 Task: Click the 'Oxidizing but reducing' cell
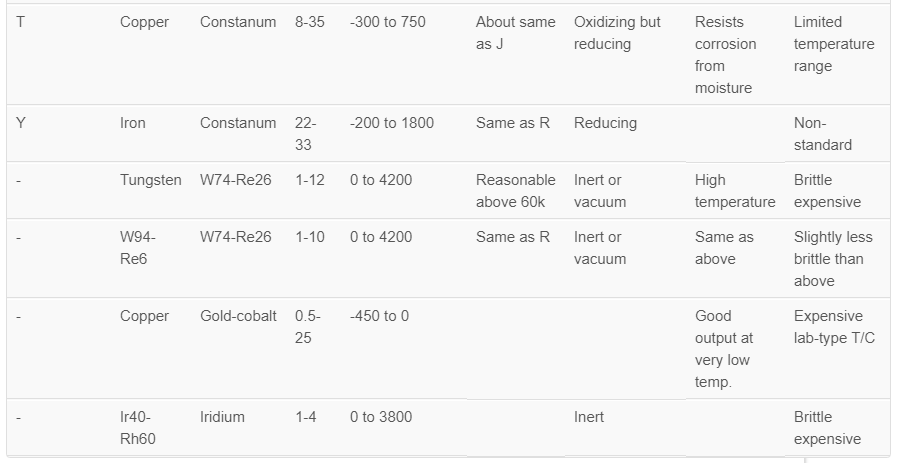(x=617, y=33)
